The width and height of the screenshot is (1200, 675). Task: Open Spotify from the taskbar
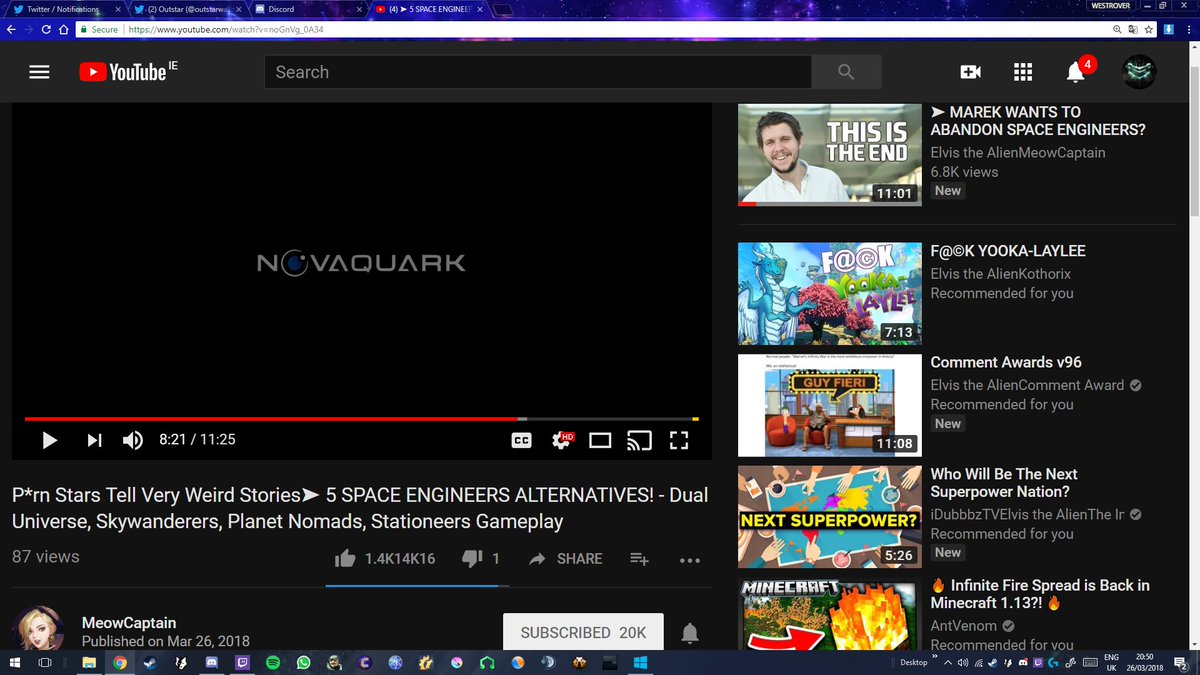273,662
